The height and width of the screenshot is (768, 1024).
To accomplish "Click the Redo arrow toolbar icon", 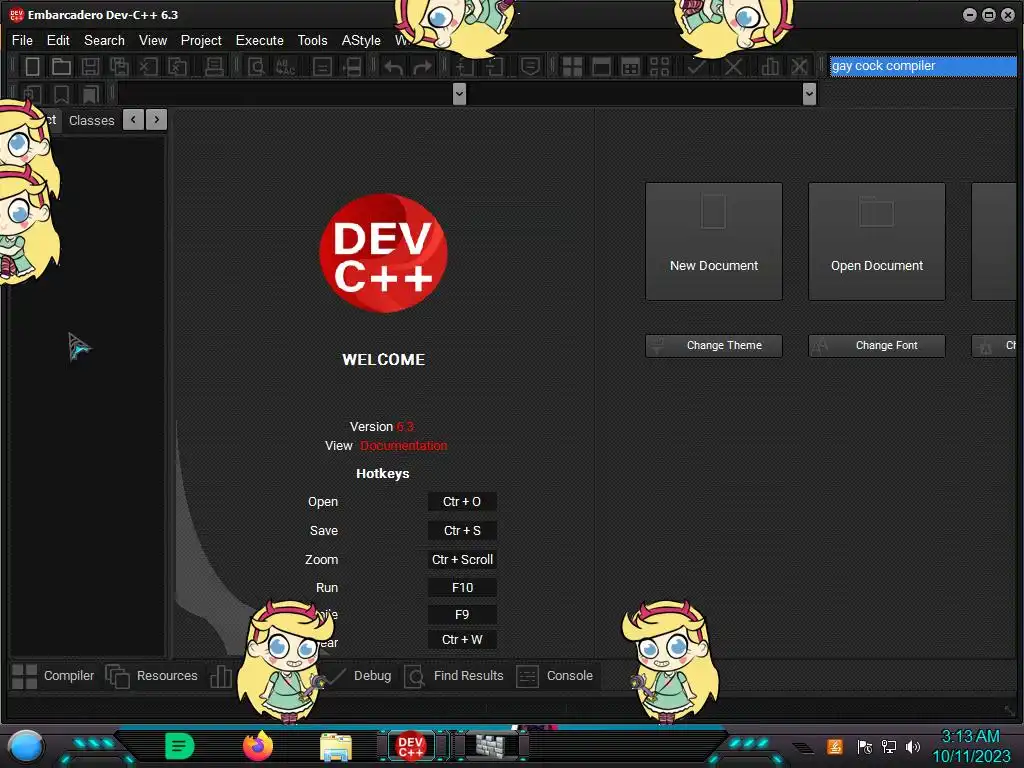I will (423, 67).
